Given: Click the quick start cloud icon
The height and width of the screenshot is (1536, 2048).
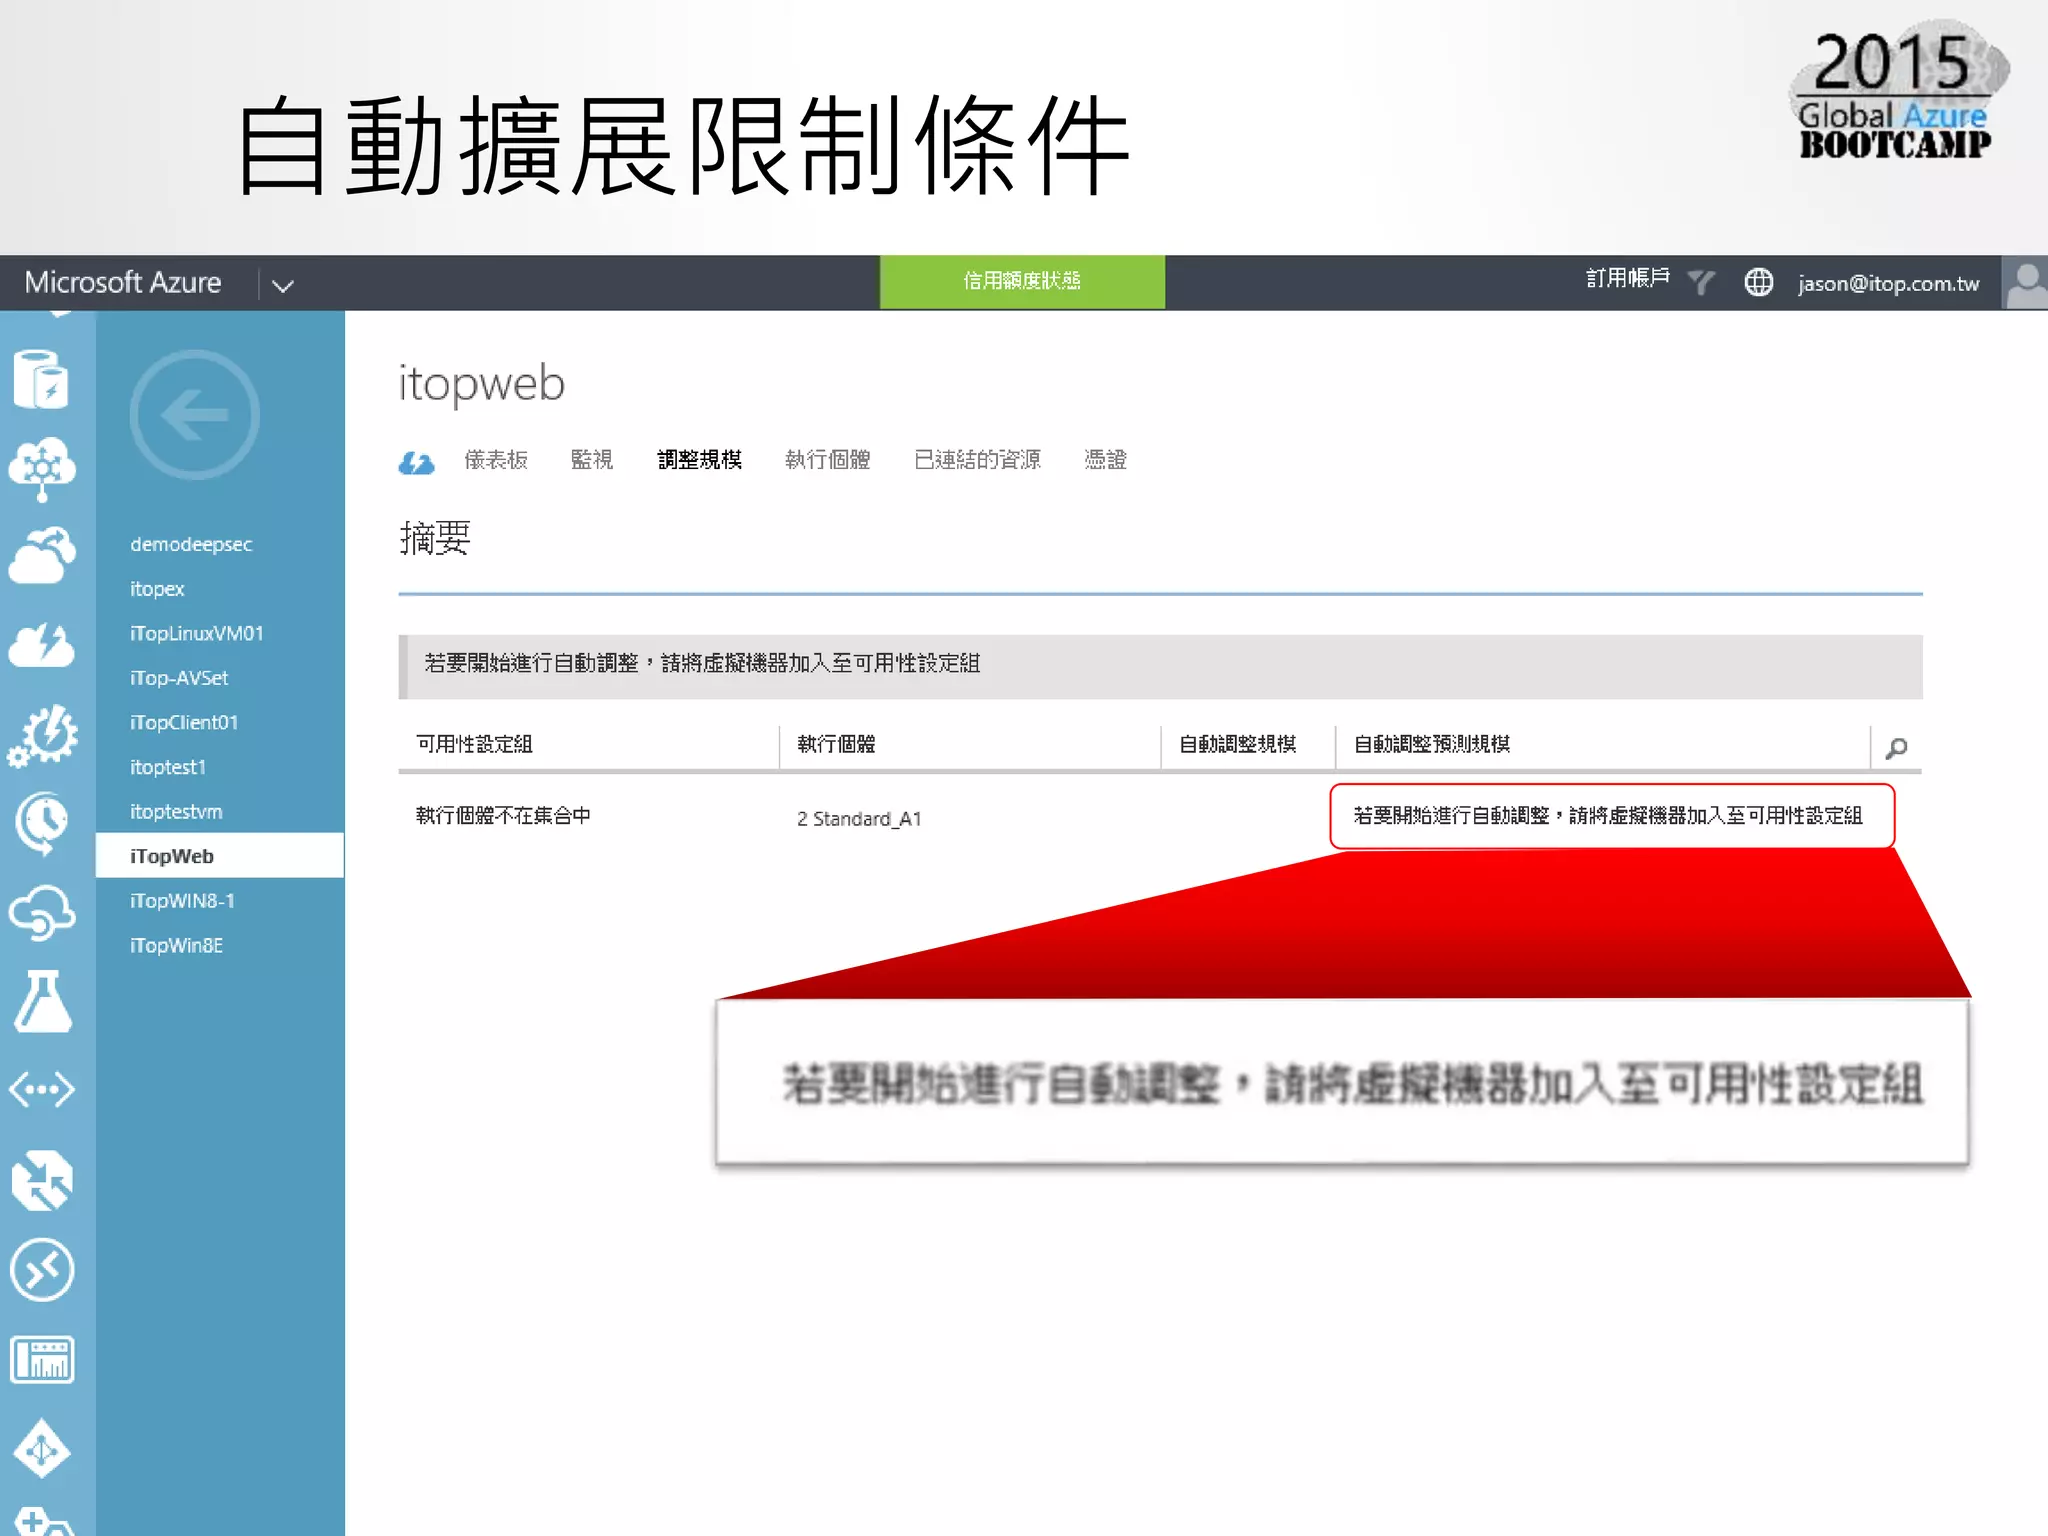Looking at the screenshot, I should click(x=415, y=462).
